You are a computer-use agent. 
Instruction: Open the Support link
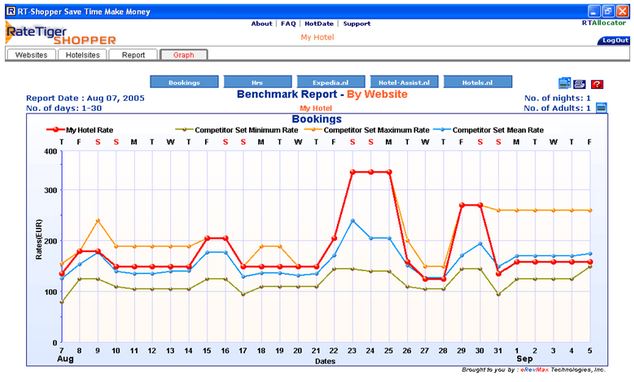click(x=357, y=23)
